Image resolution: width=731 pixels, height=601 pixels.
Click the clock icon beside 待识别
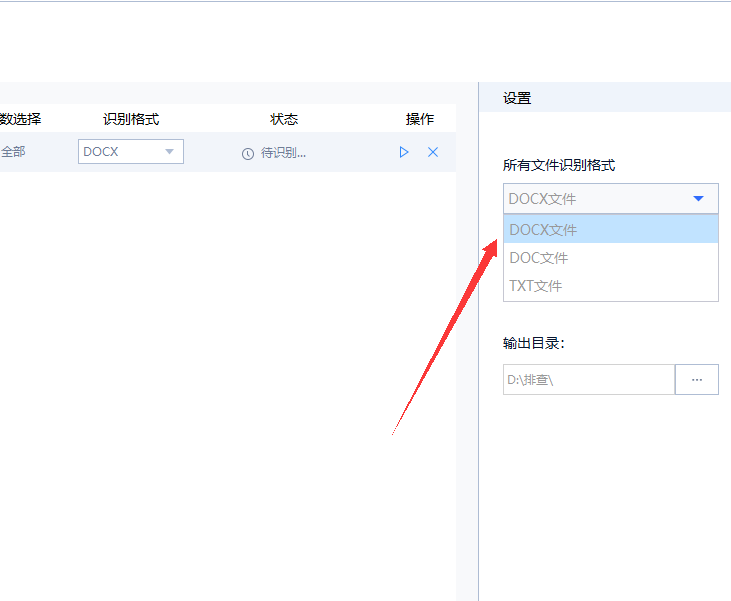tap(248, 153)
